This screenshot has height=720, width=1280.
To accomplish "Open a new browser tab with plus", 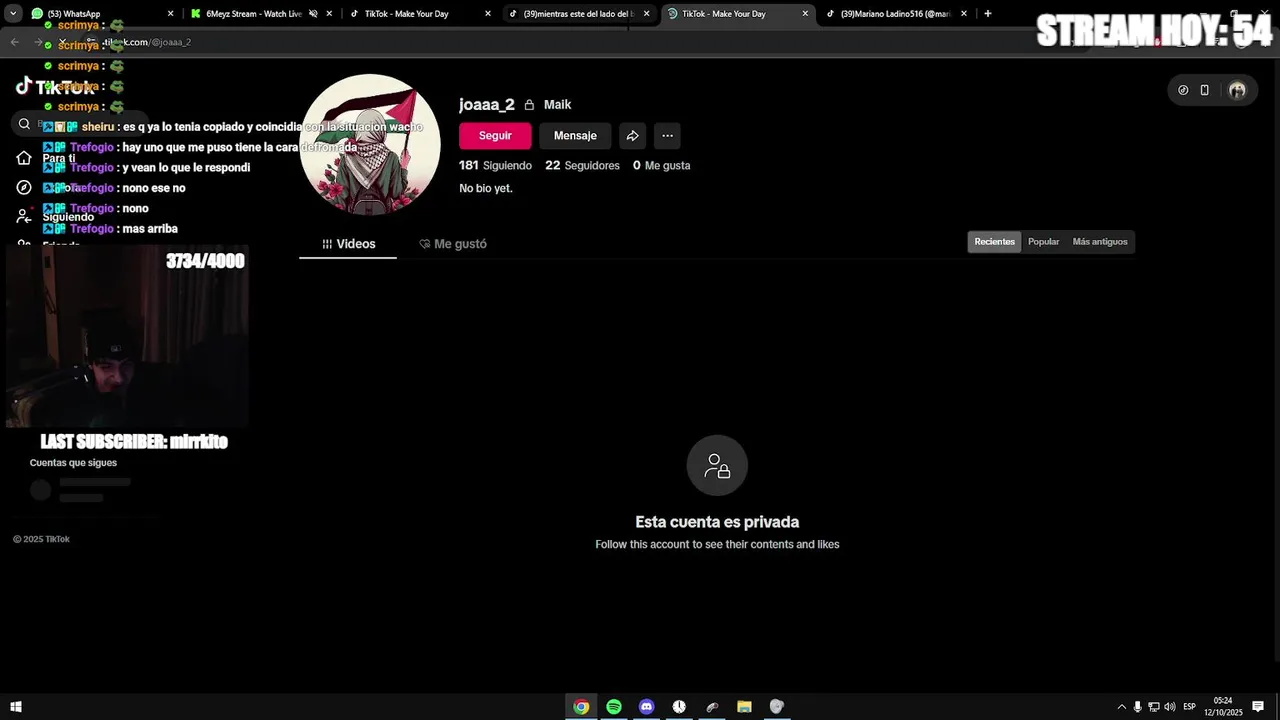I will point(988,14).
